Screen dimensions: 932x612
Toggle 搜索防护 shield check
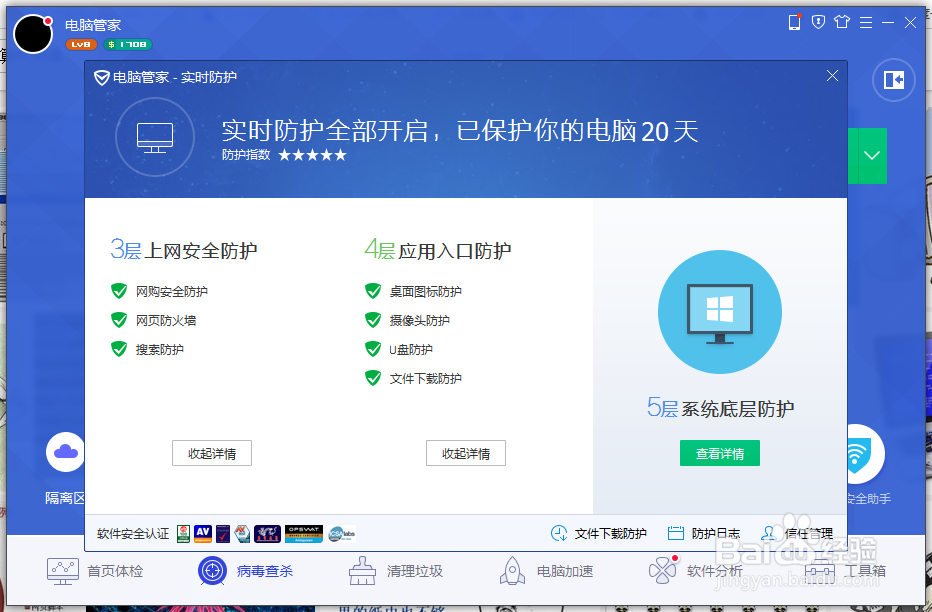click(119, 349)
